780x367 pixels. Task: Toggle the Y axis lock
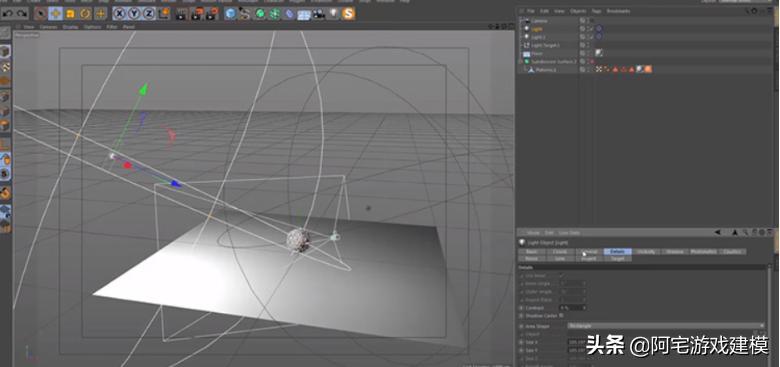[x=134, y=13]
